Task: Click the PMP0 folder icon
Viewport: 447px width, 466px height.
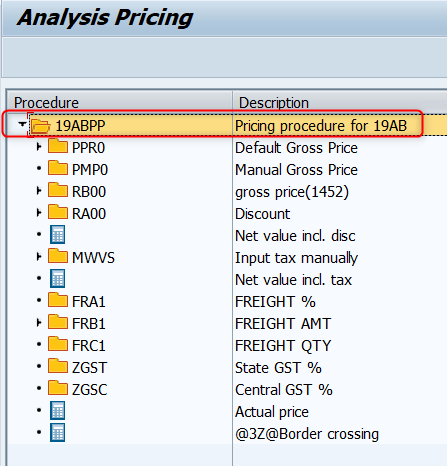Action: point(58,168)
